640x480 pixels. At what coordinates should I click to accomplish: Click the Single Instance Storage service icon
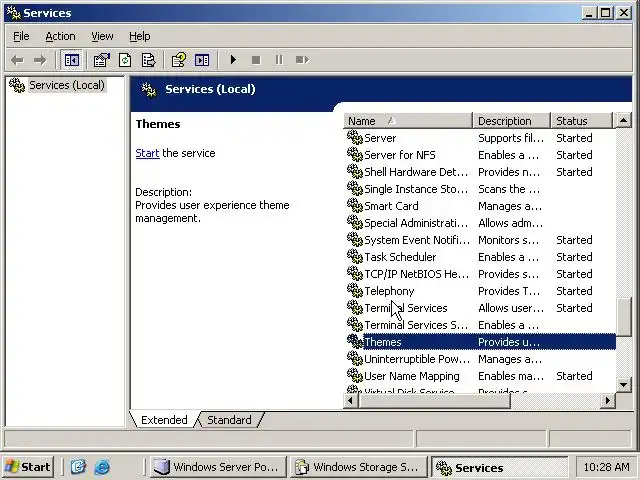pyautogui.click(x=355, y=189)
